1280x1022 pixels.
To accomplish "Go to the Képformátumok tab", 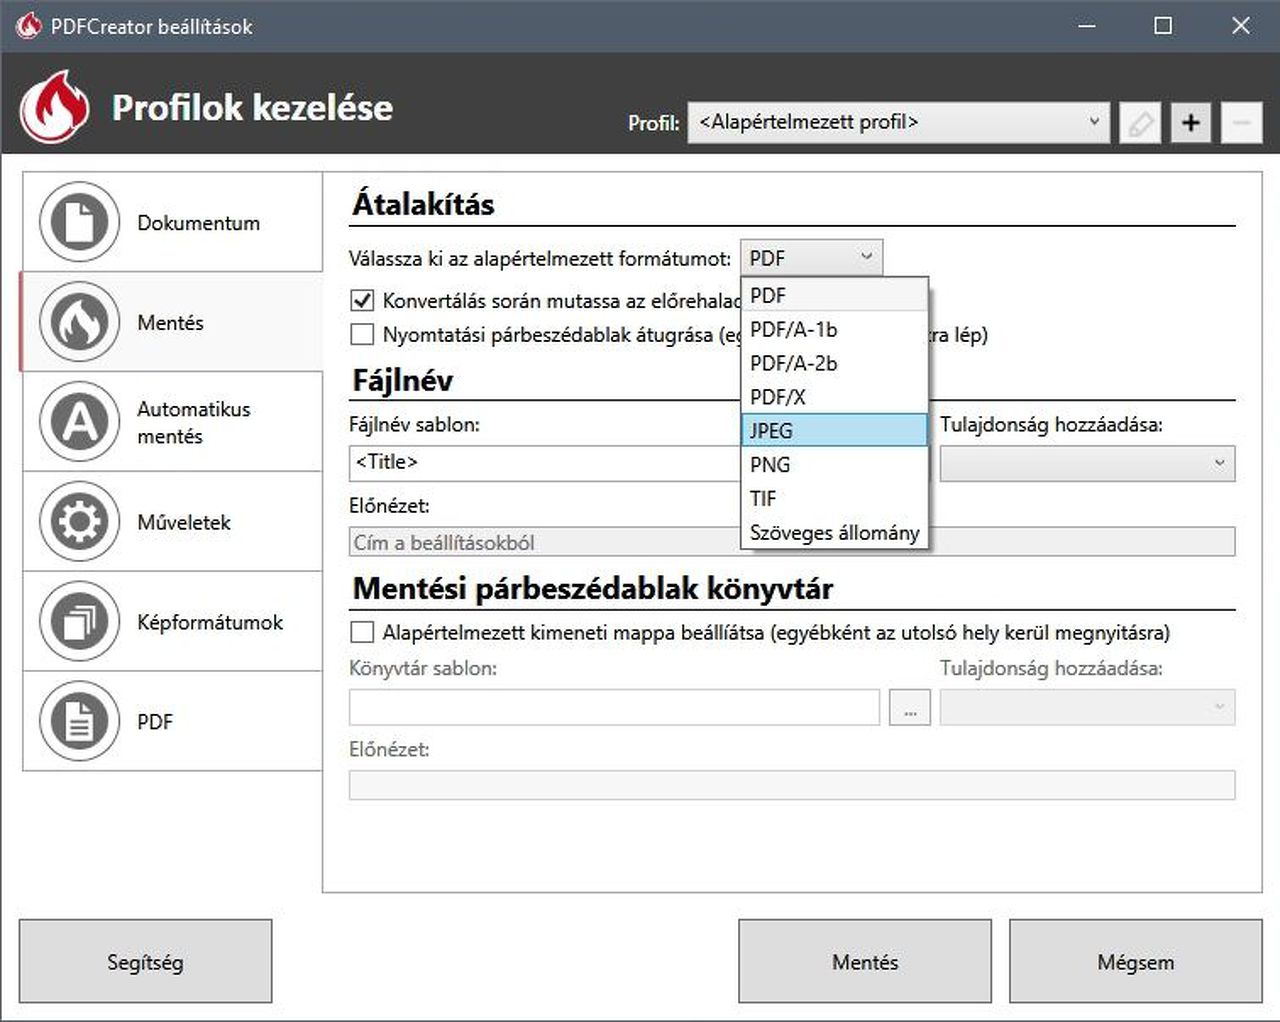I will tap(172, 622).
